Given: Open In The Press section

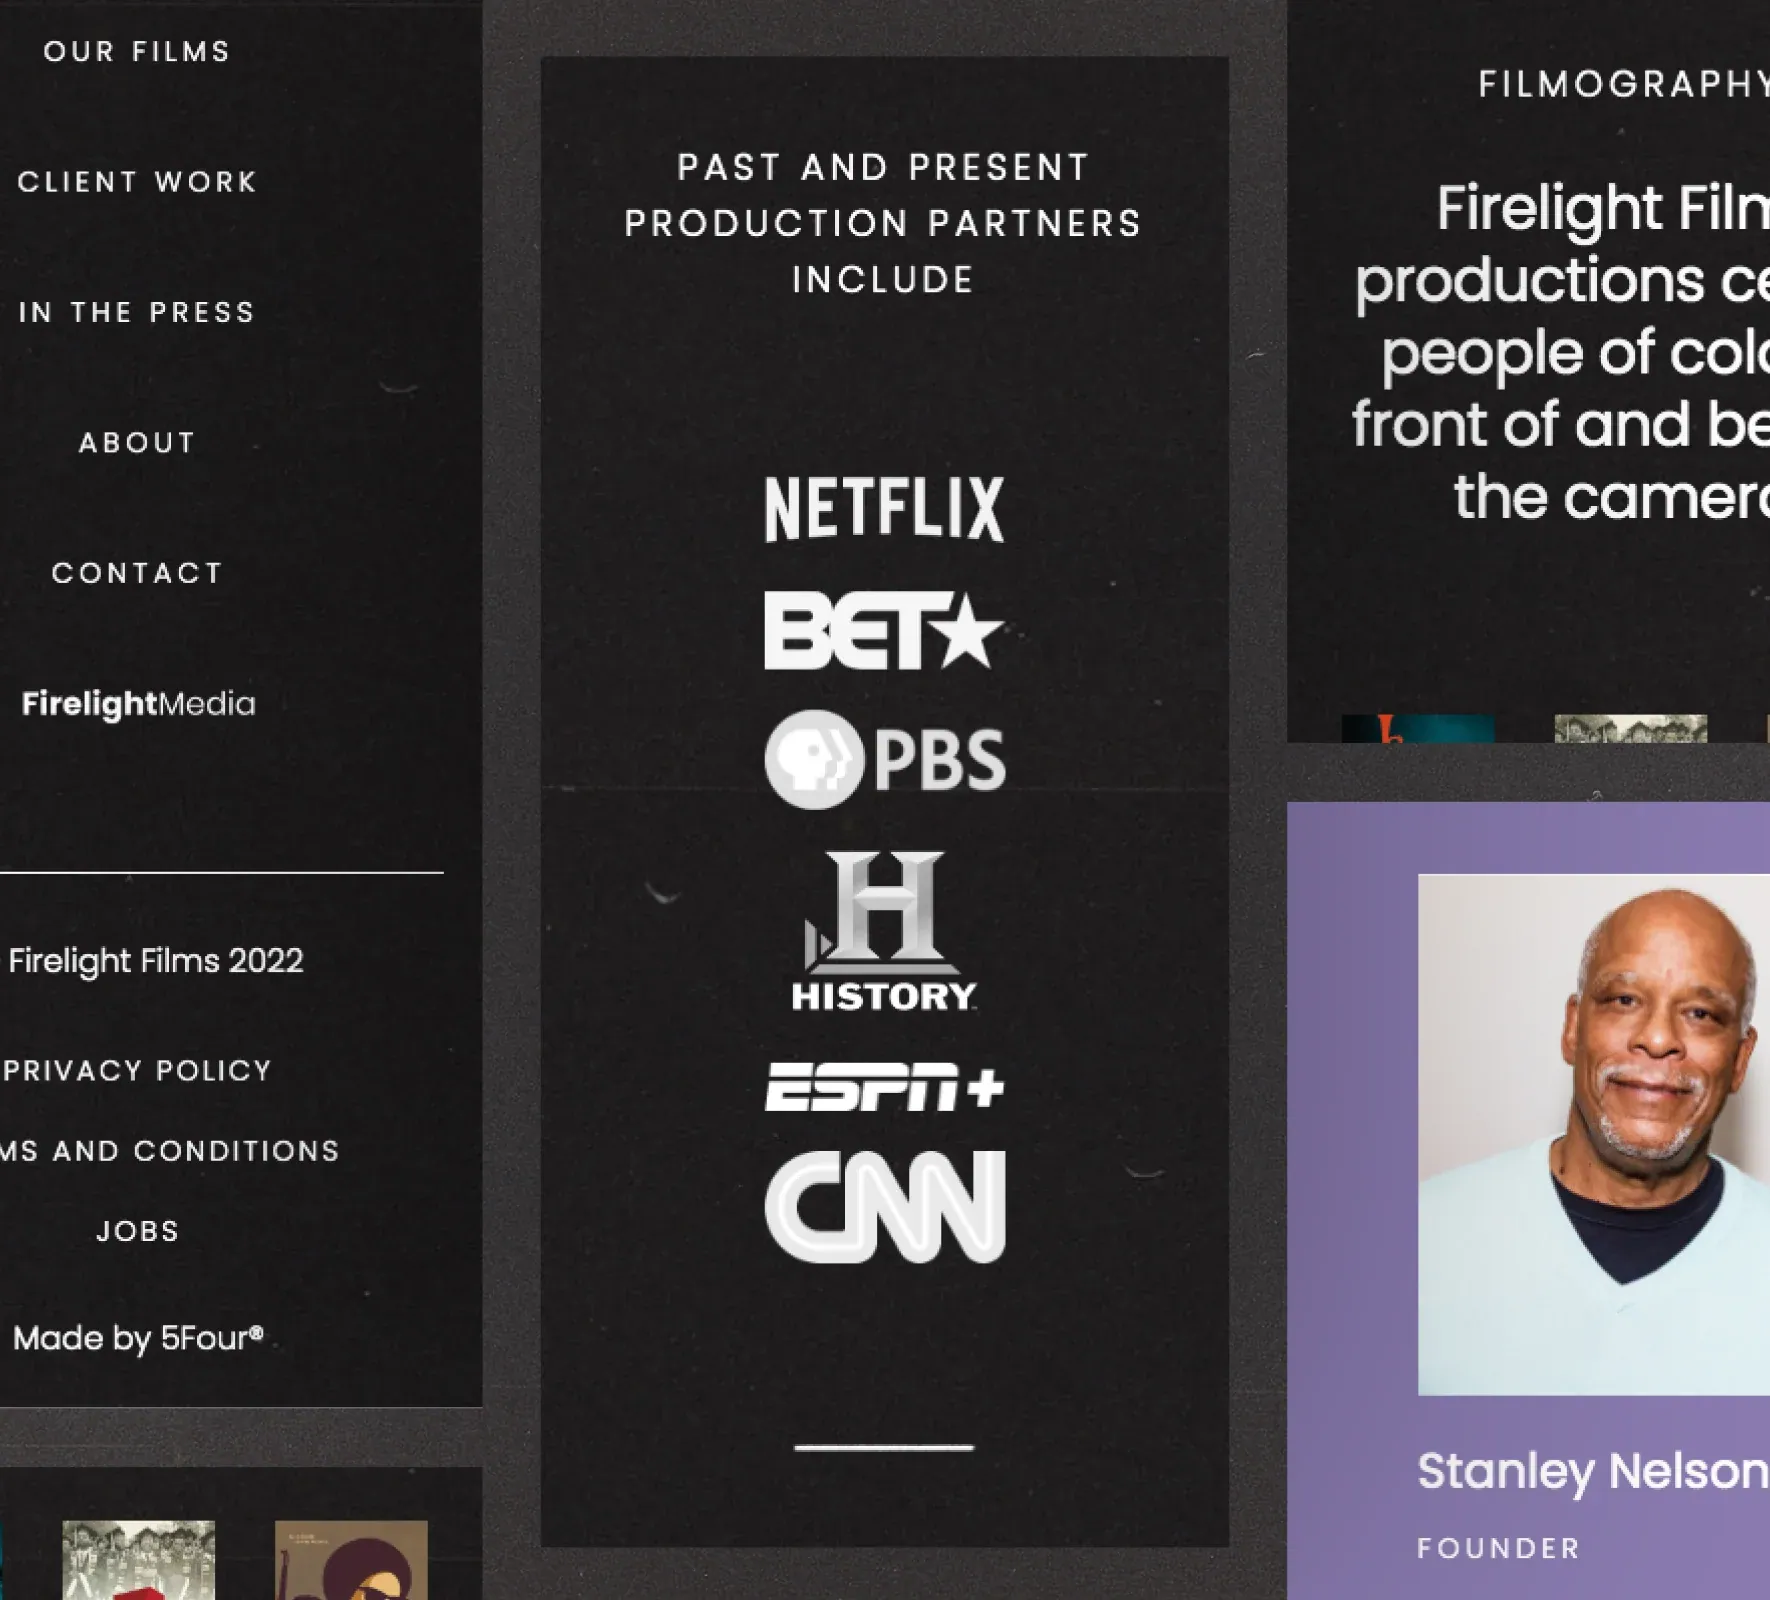Looking at the screenshot, I should click(x=137, y=312).
